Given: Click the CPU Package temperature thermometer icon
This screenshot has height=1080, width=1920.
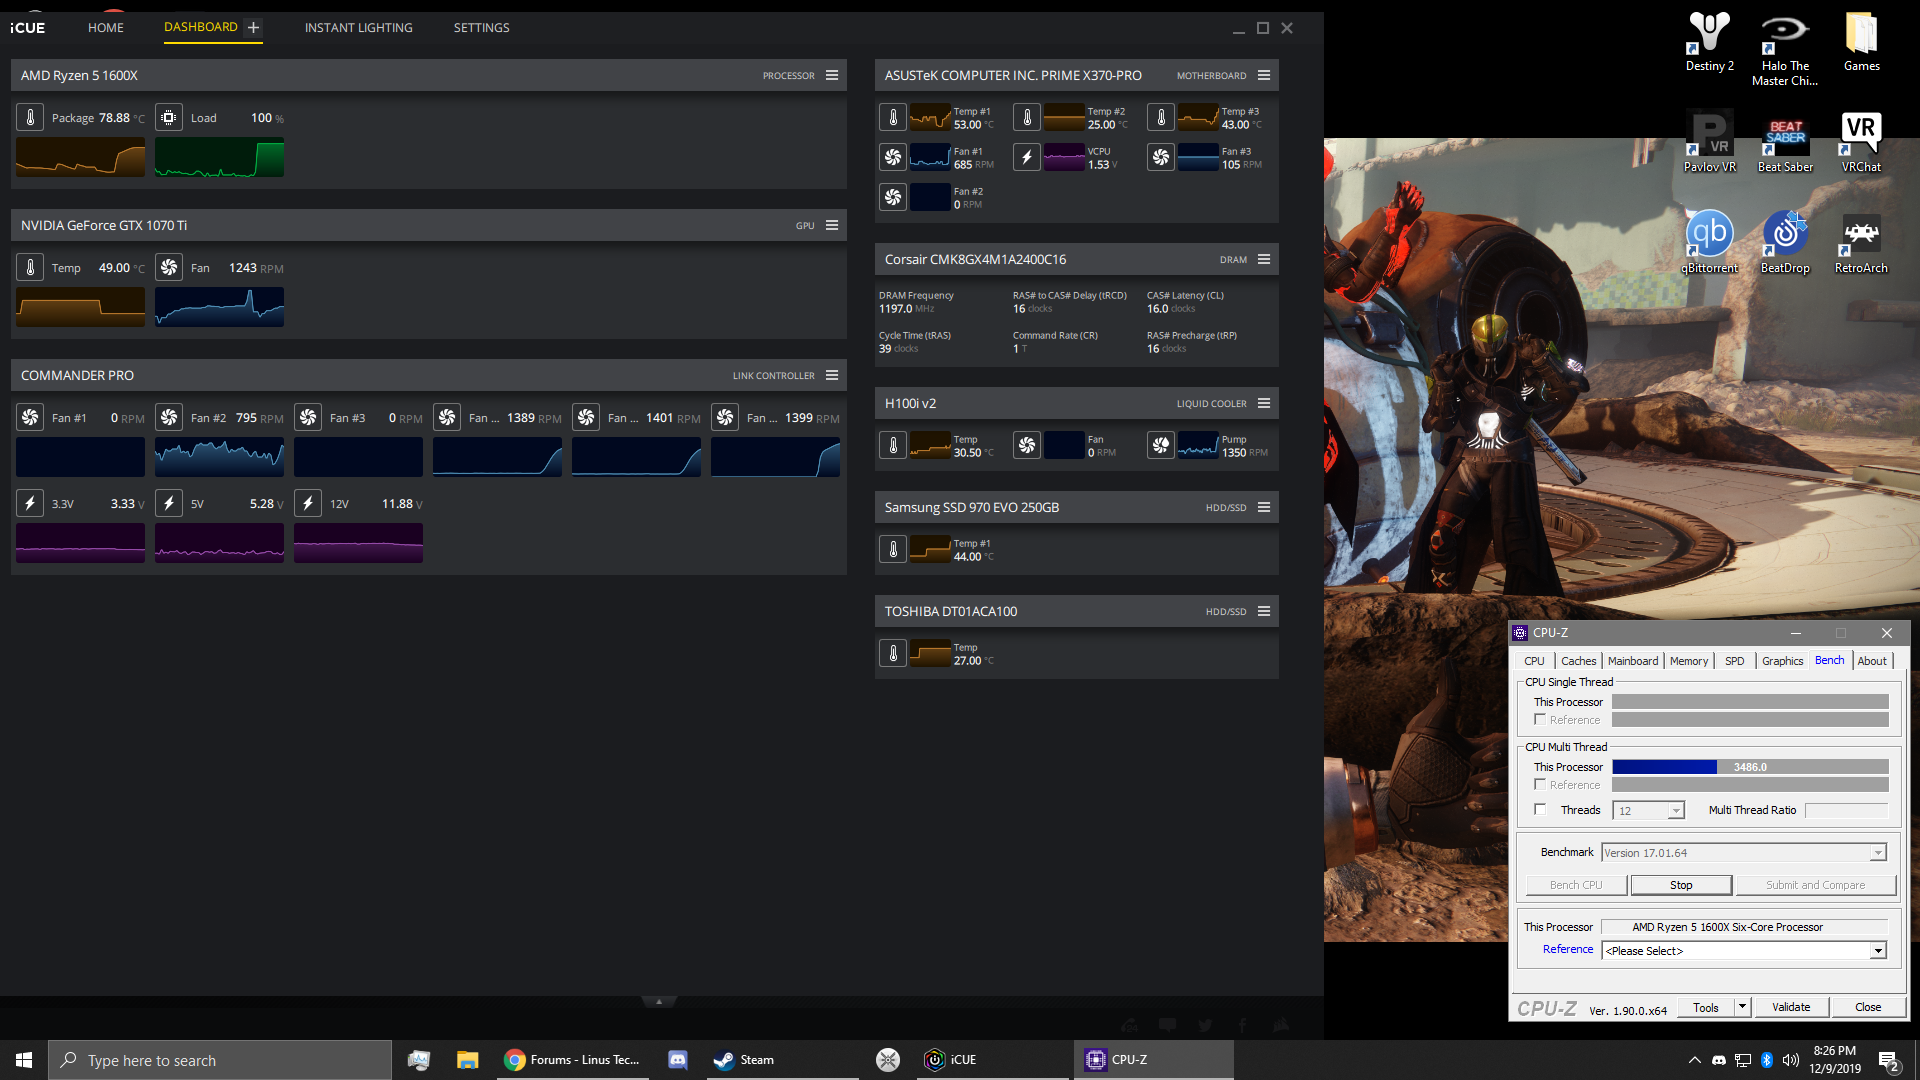Looking at the screenshot, I should point(30,118).
